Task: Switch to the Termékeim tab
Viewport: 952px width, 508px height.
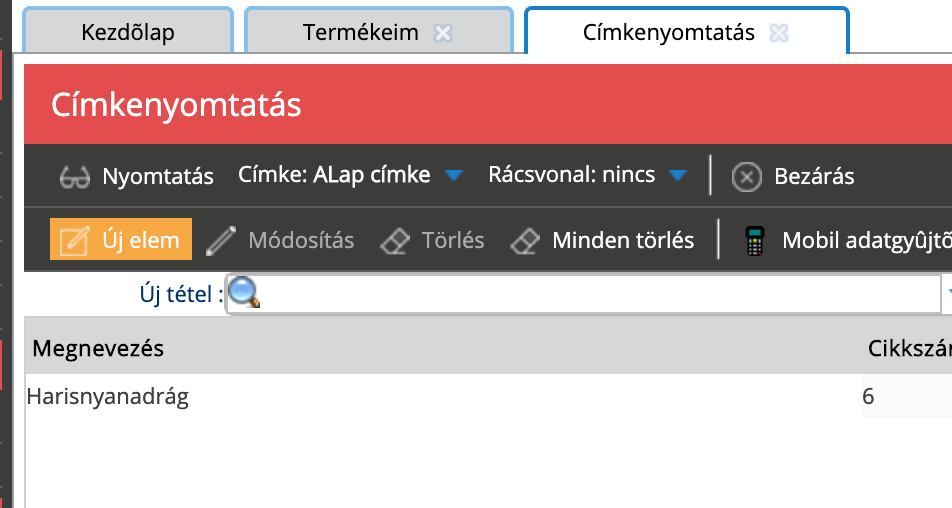Action: click(361, 32)
